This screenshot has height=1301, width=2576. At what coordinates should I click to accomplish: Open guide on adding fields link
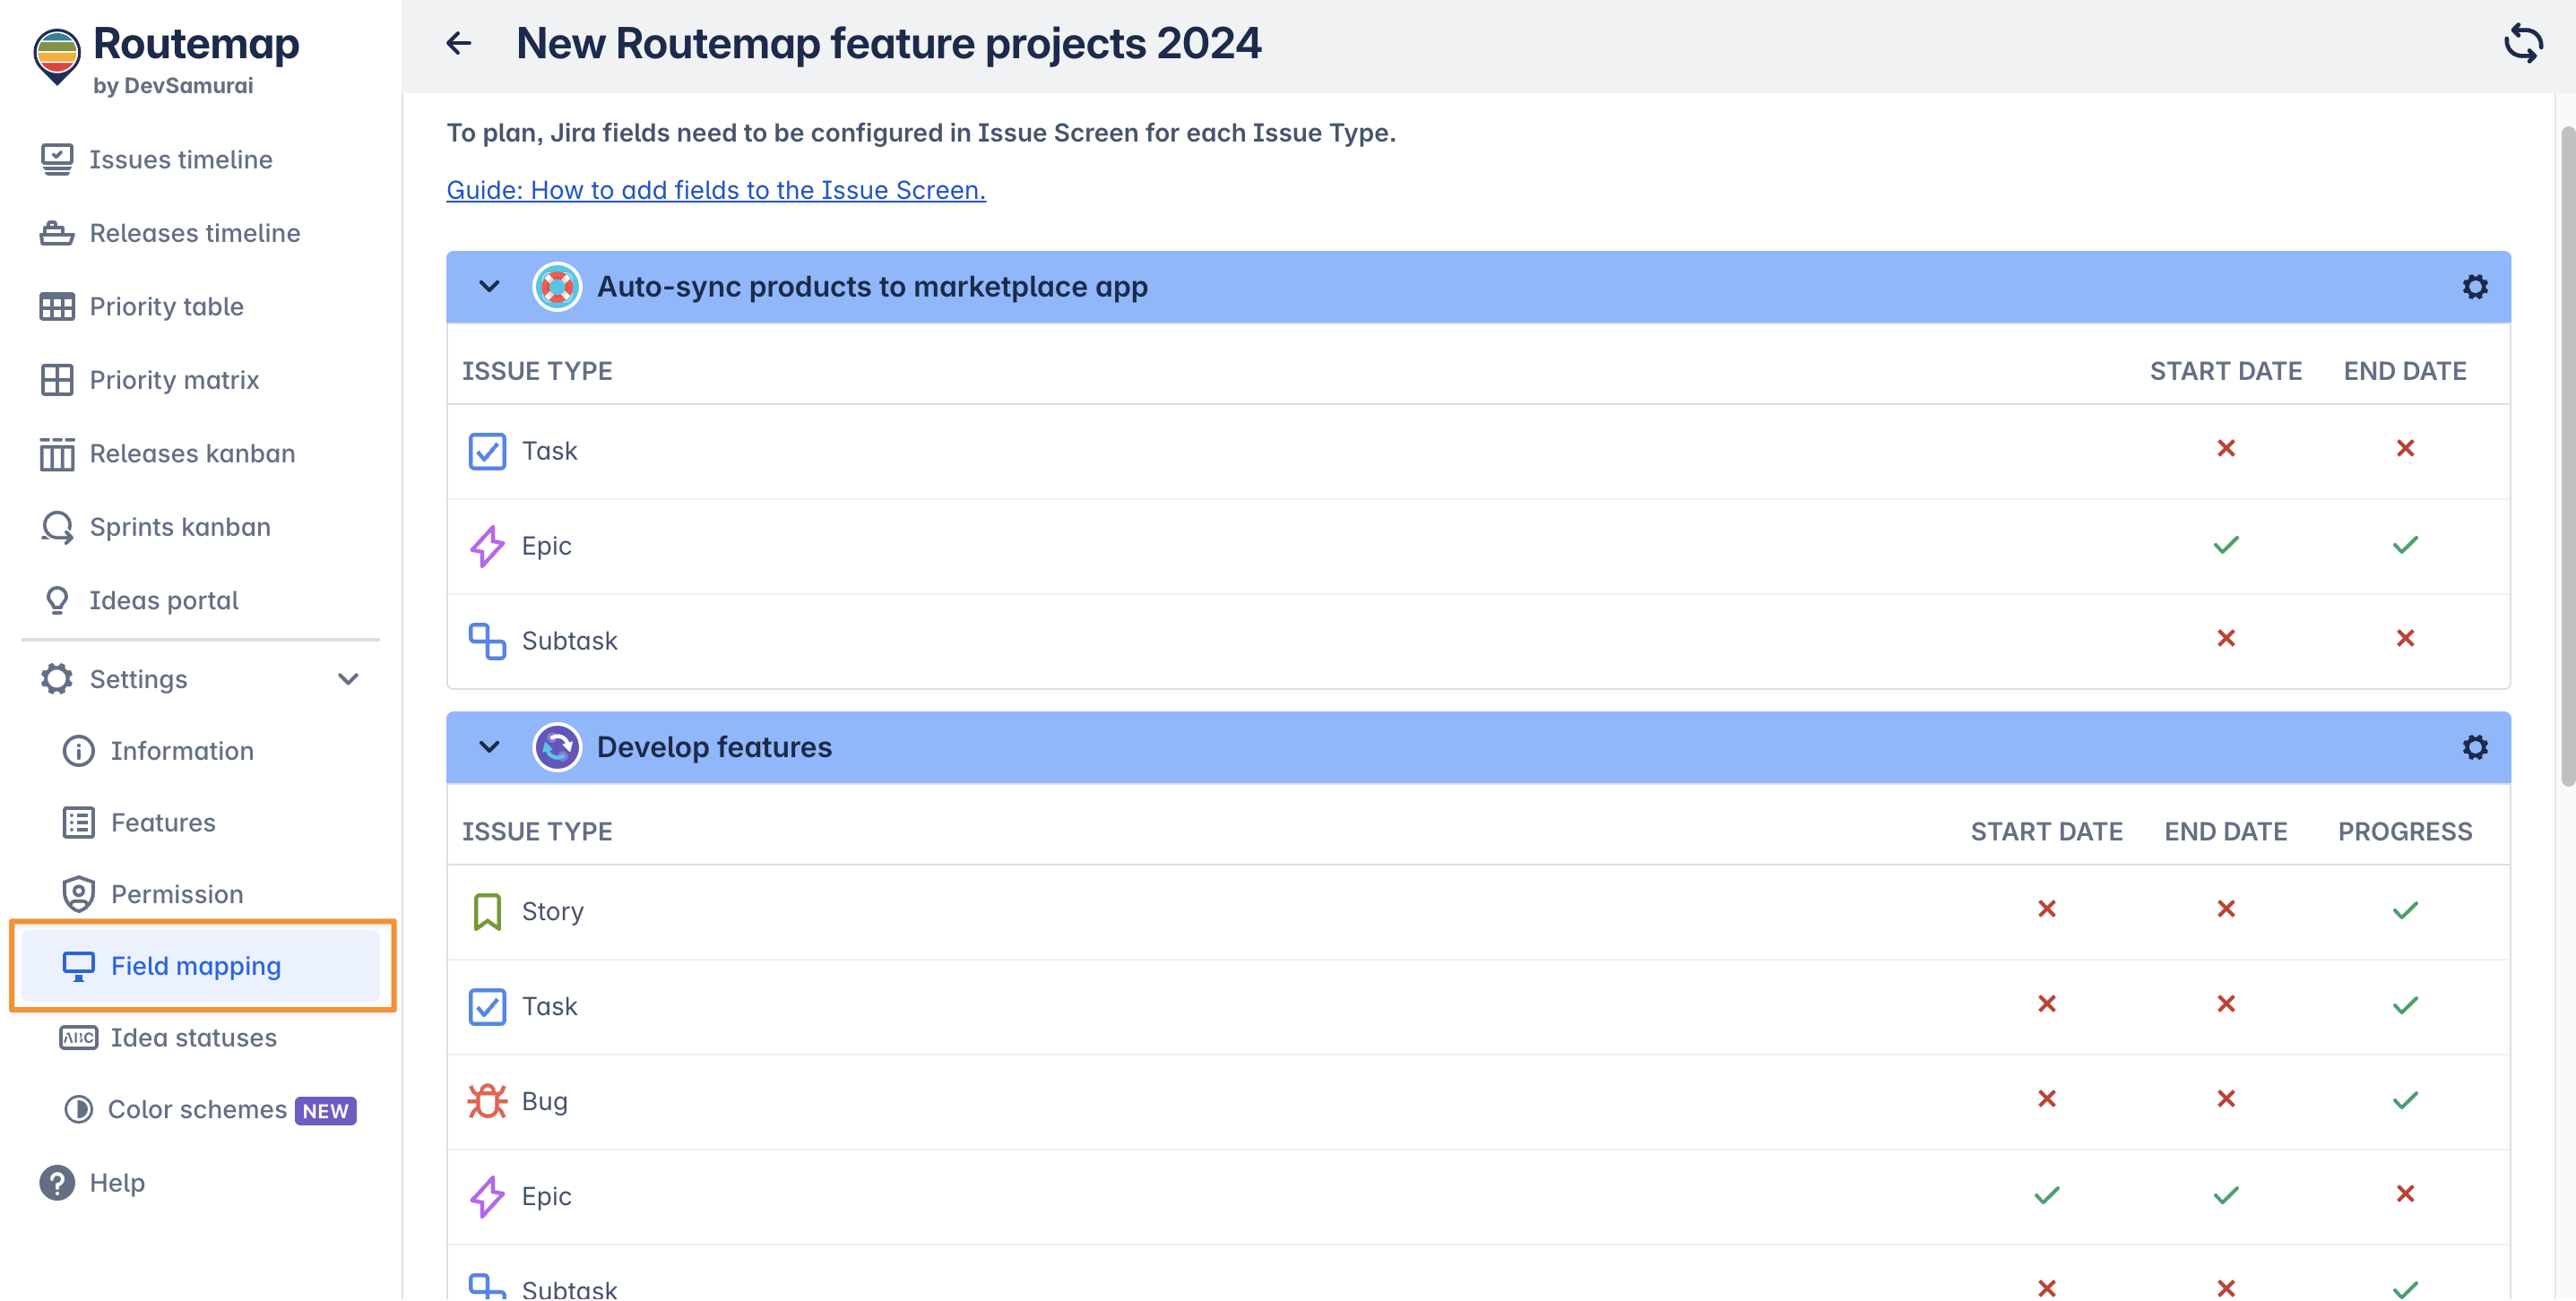click(715, 190)
